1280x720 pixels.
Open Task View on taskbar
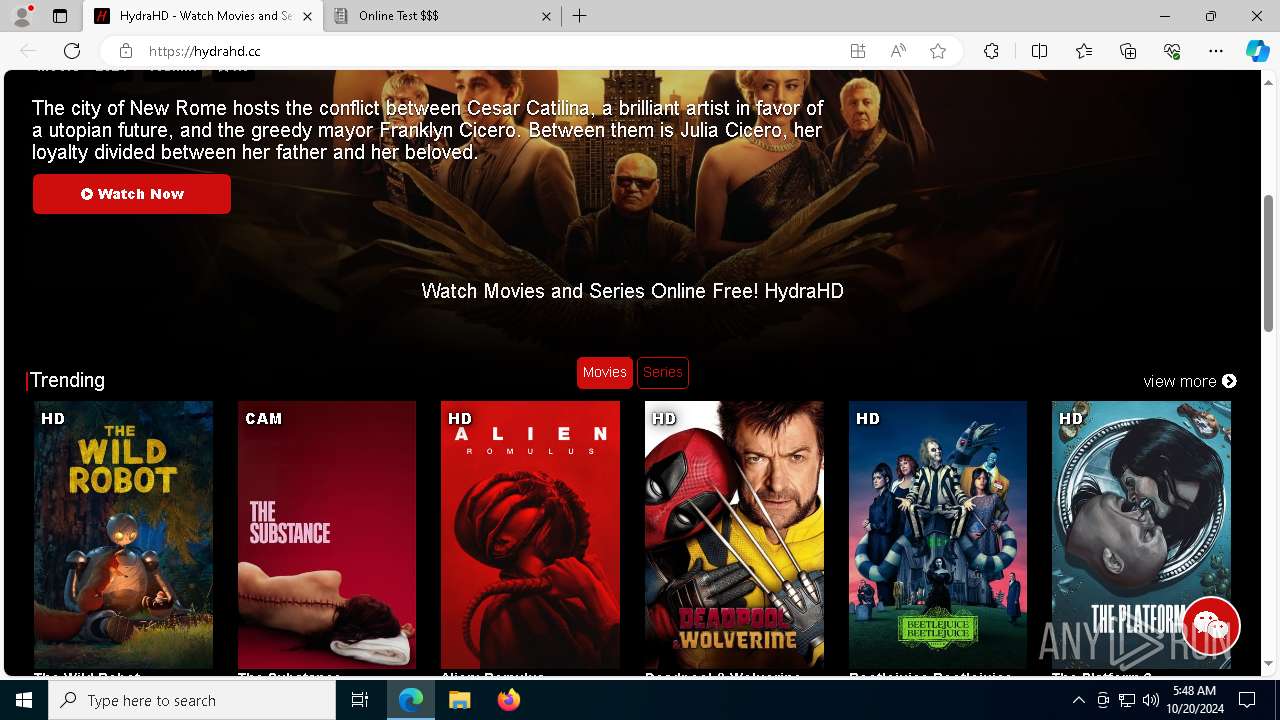[360, 700]
